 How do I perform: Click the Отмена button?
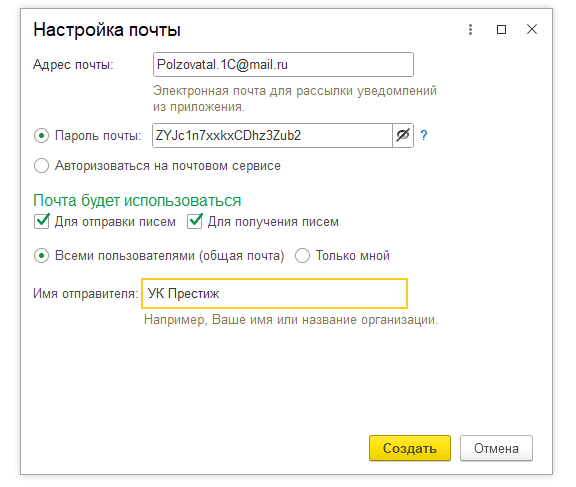pyautogui.click(x=496, y=448)
